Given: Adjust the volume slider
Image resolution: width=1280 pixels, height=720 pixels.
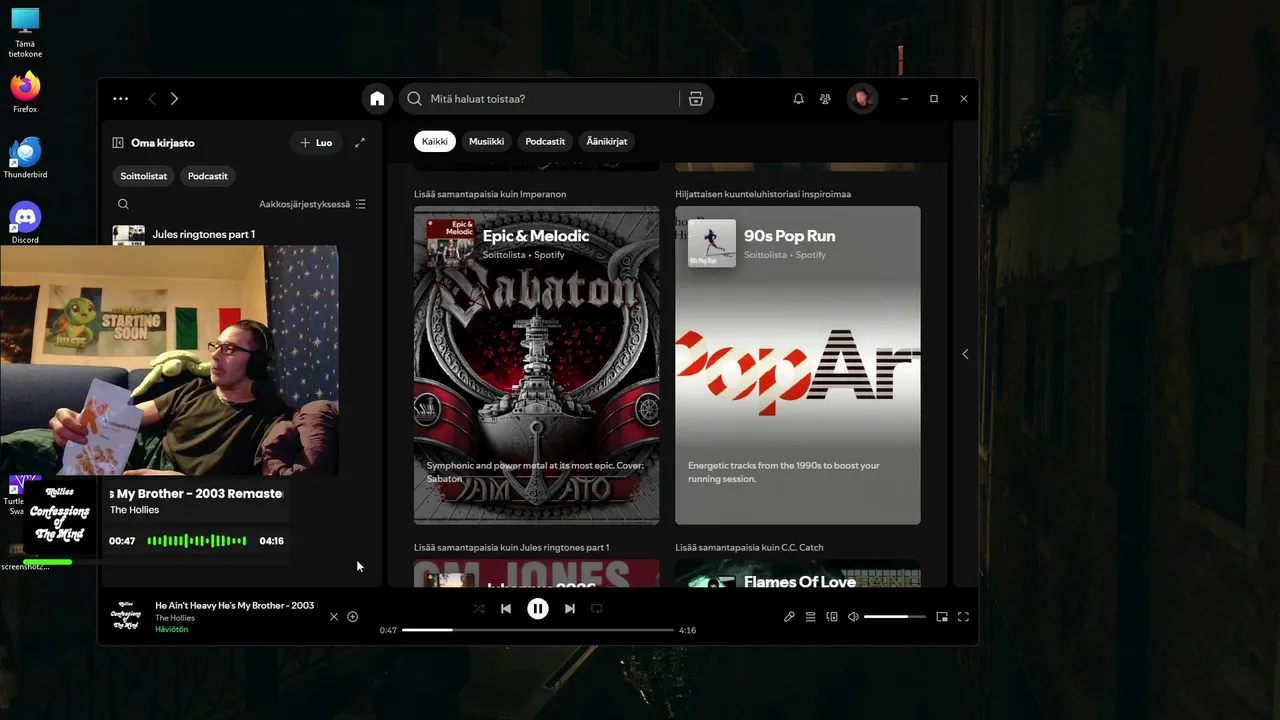Looking at the screenshot, I should click(x=893, y=617).
